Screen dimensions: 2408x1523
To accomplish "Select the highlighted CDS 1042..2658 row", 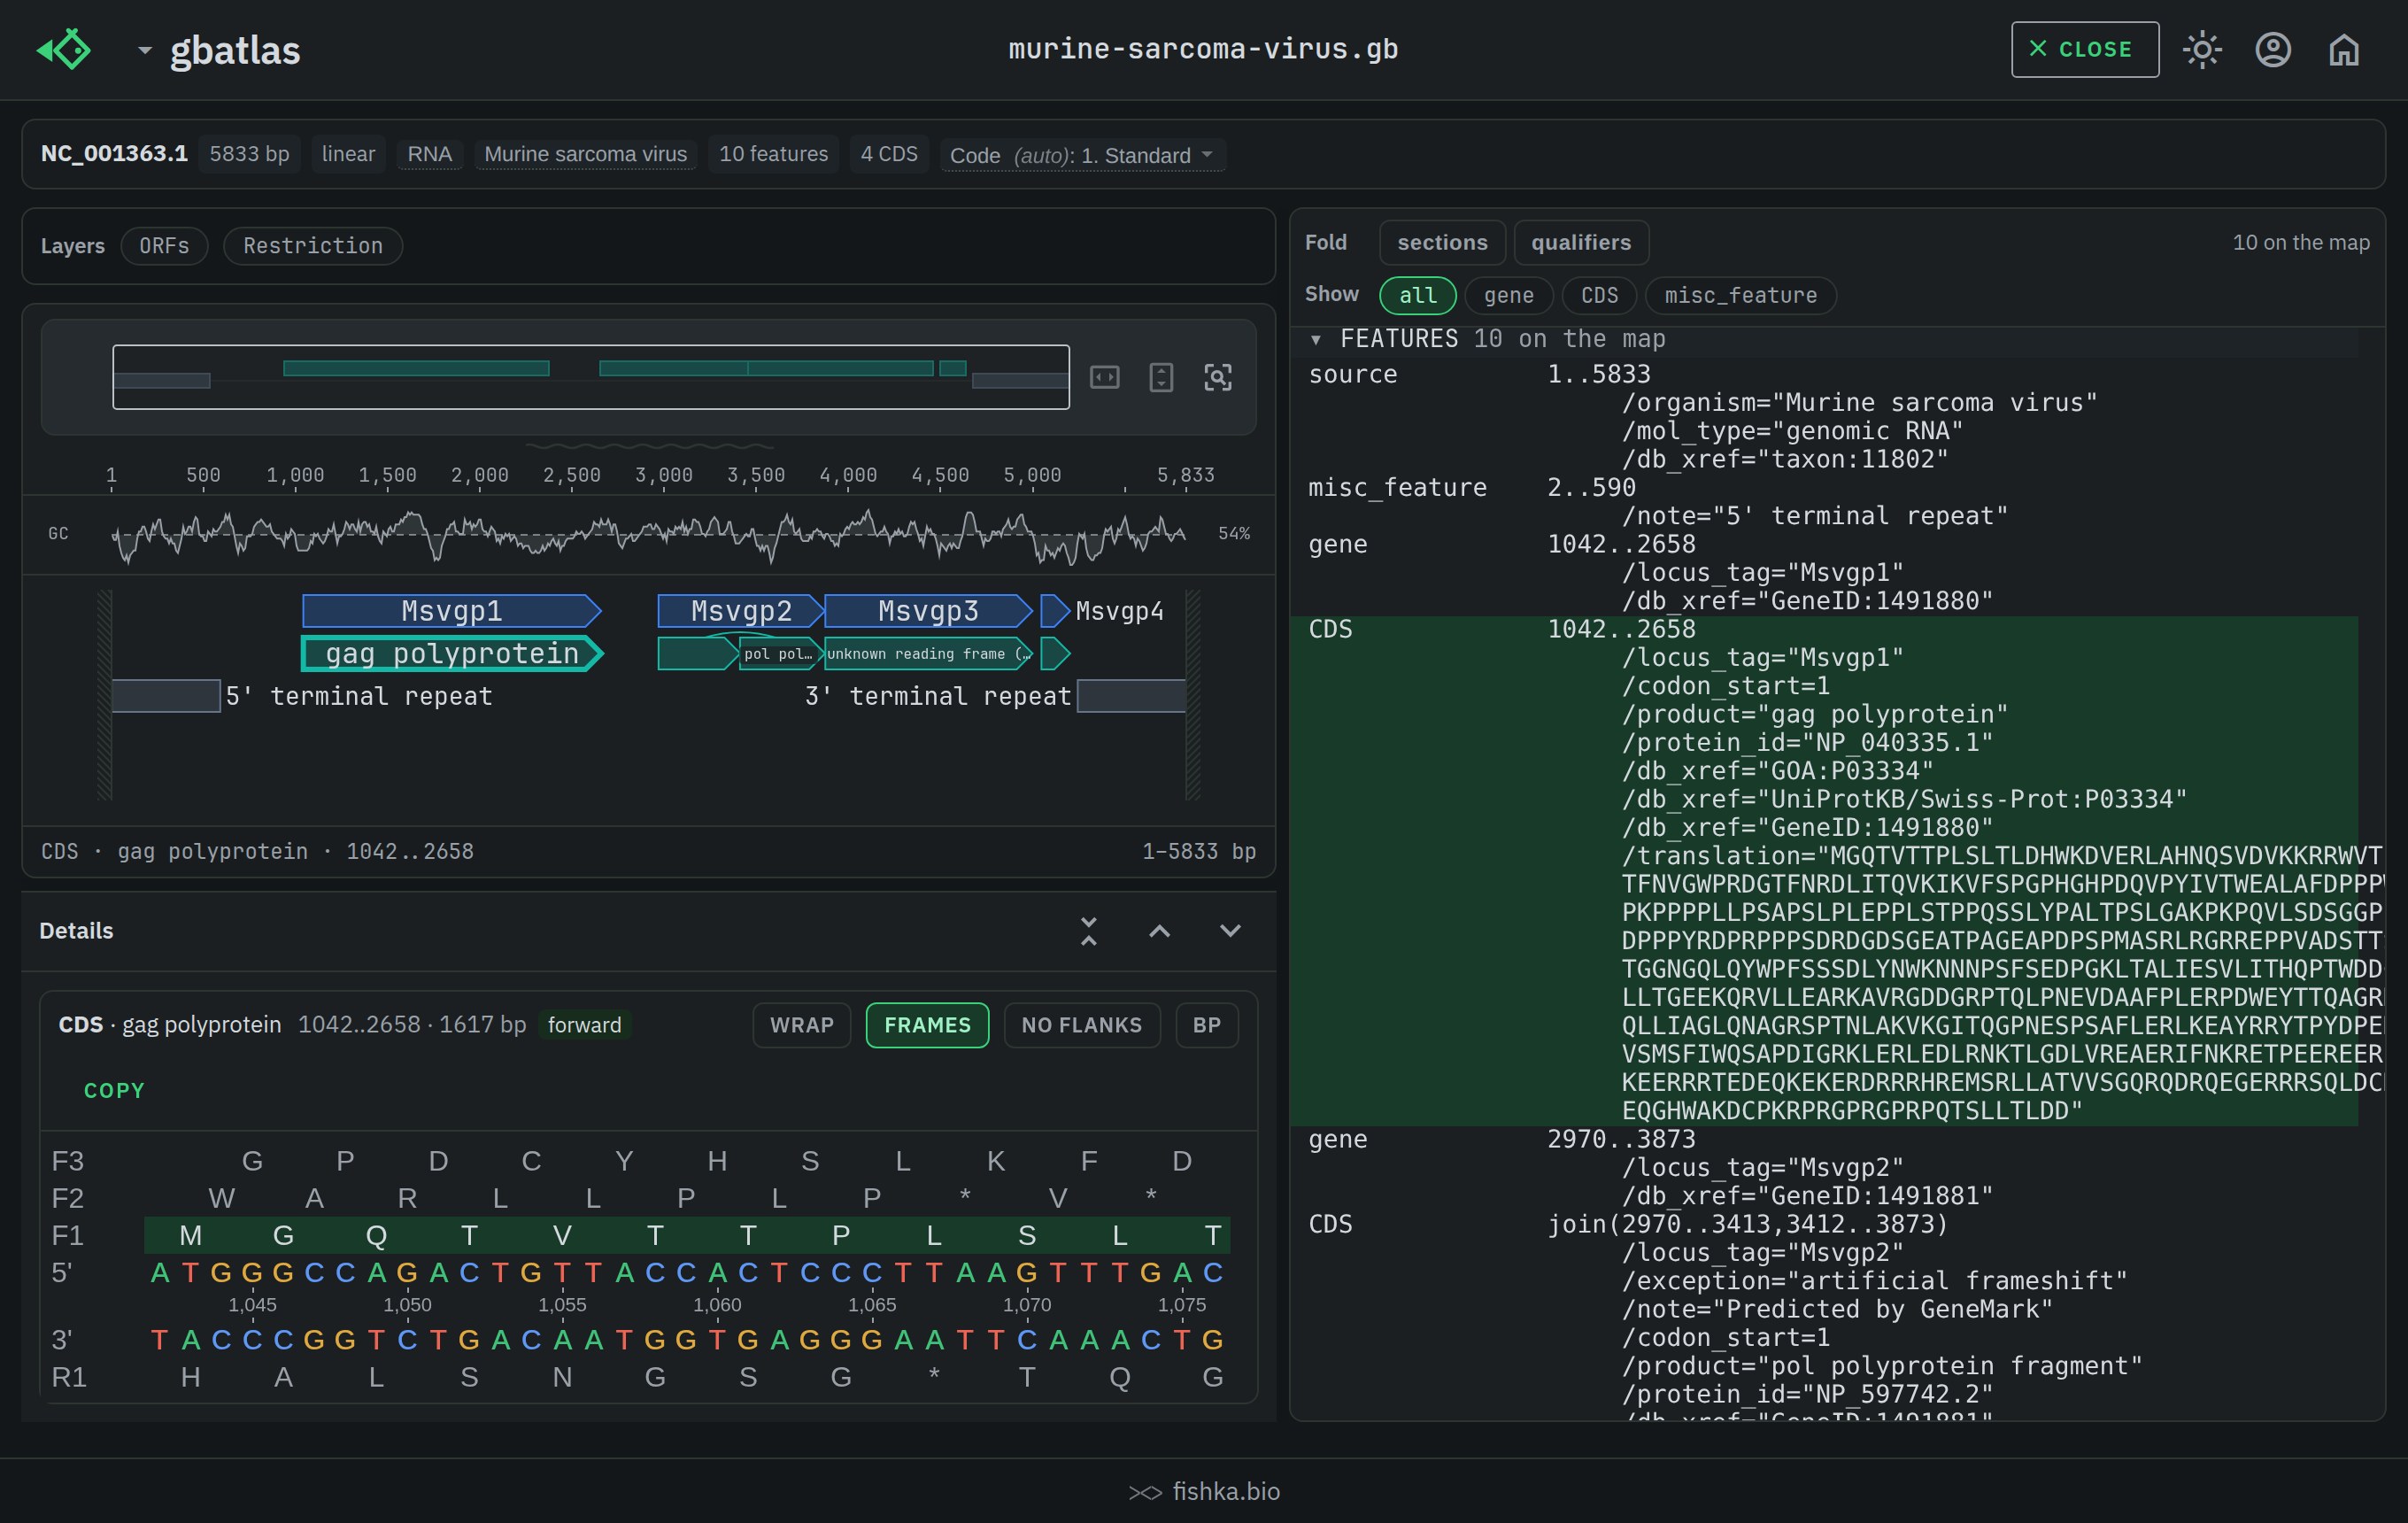I will point(1823,630).
